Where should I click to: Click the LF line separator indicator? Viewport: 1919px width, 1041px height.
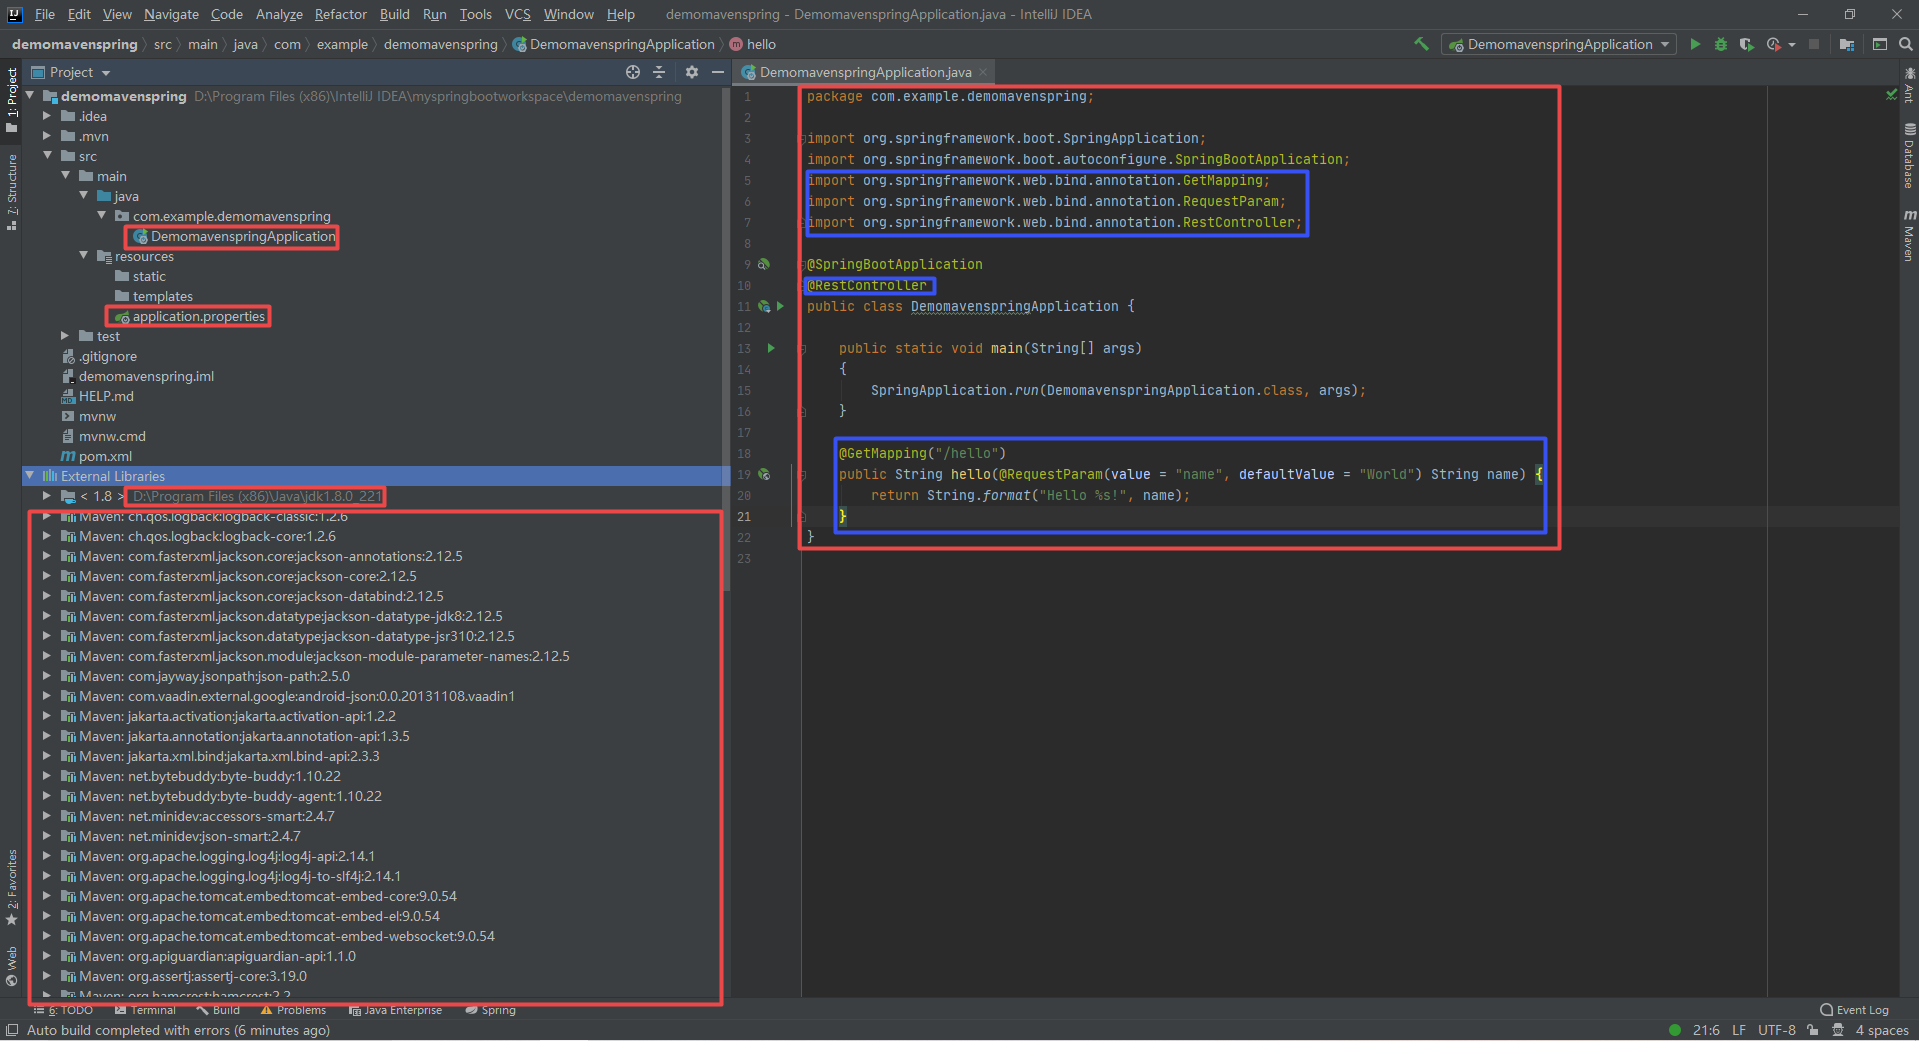pyautogui.click(x=1739, y=1030)
